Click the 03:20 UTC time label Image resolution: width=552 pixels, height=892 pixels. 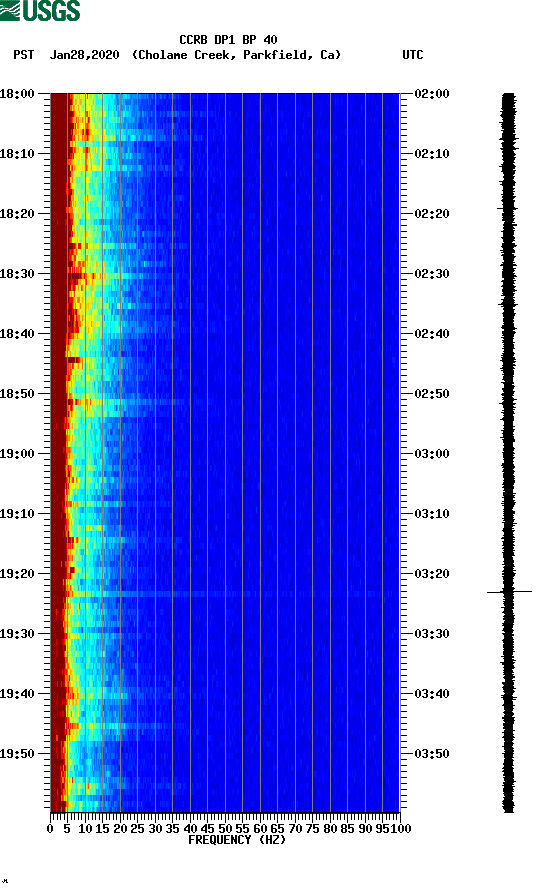432,574
